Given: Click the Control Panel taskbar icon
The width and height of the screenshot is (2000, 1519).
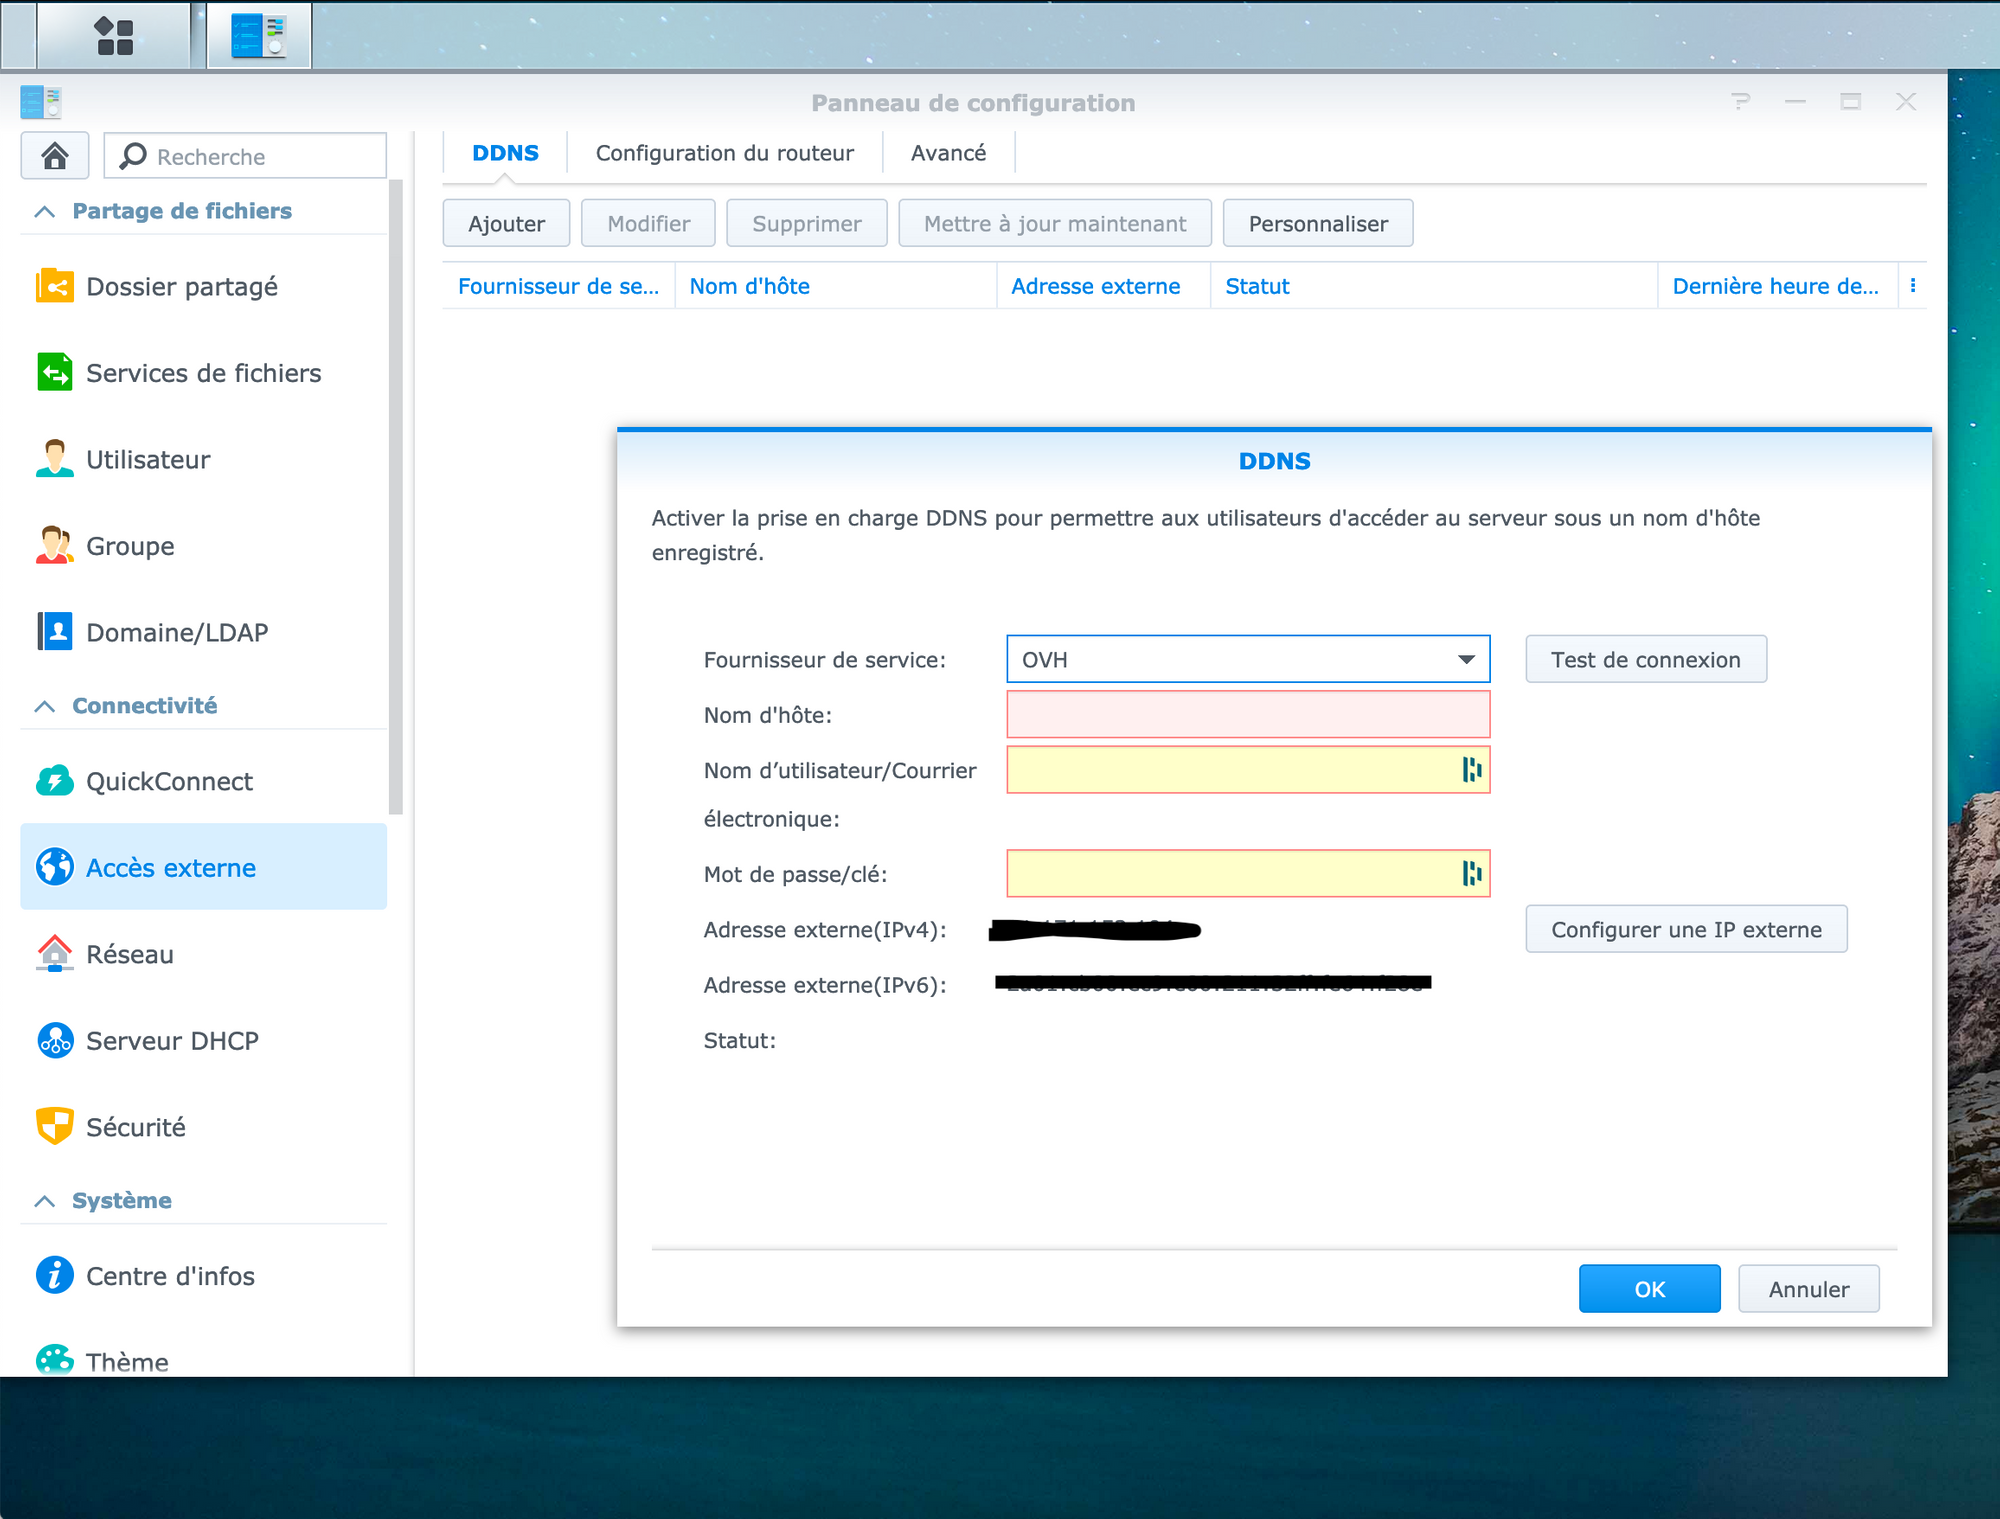Looking at the screenshot, I should click(259, 36).
